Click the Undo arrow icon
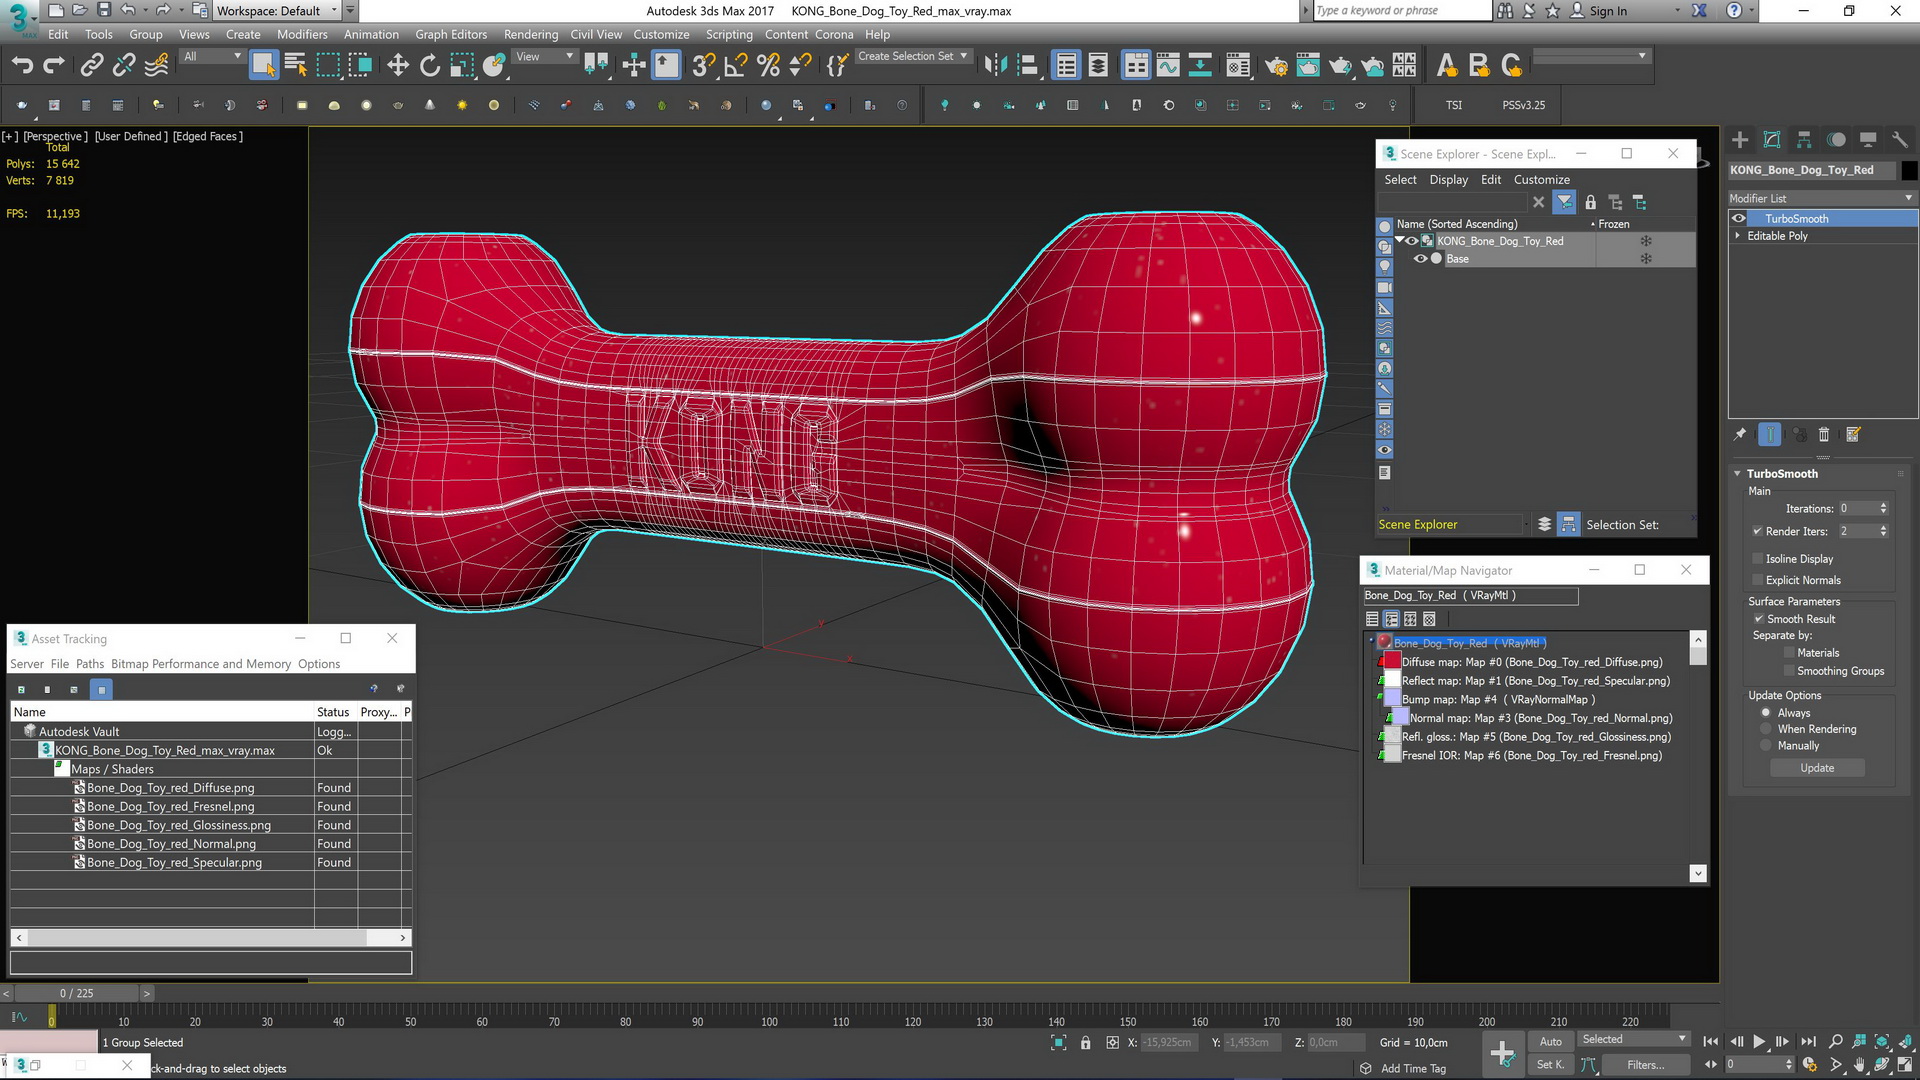The height and width of the screenshot is (1080, 1920). (22, 66)
